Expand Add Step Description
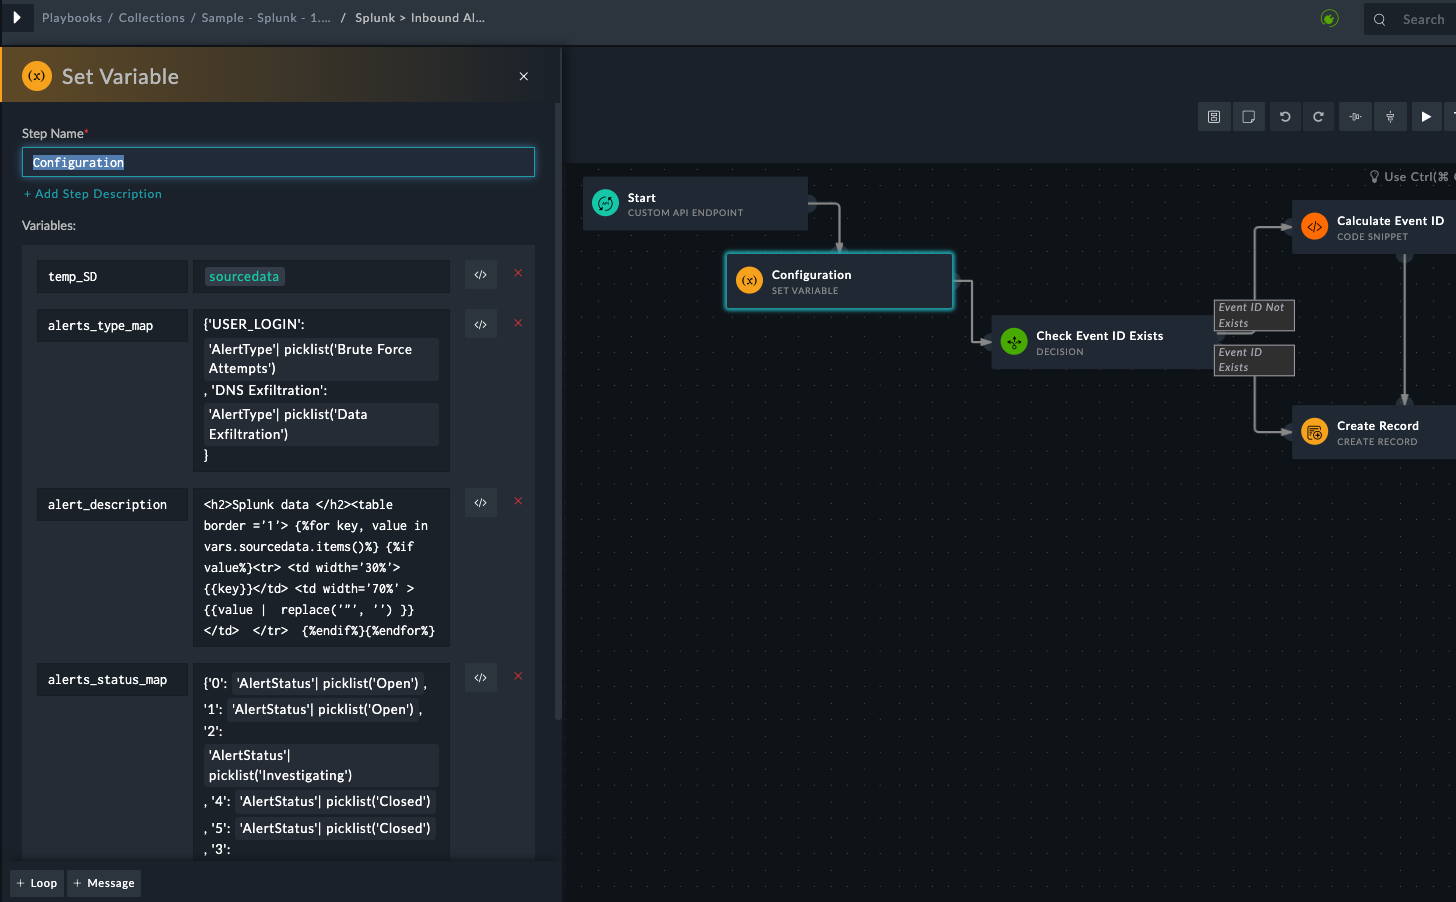This screenshot has width=1456, height=902. 93,194
